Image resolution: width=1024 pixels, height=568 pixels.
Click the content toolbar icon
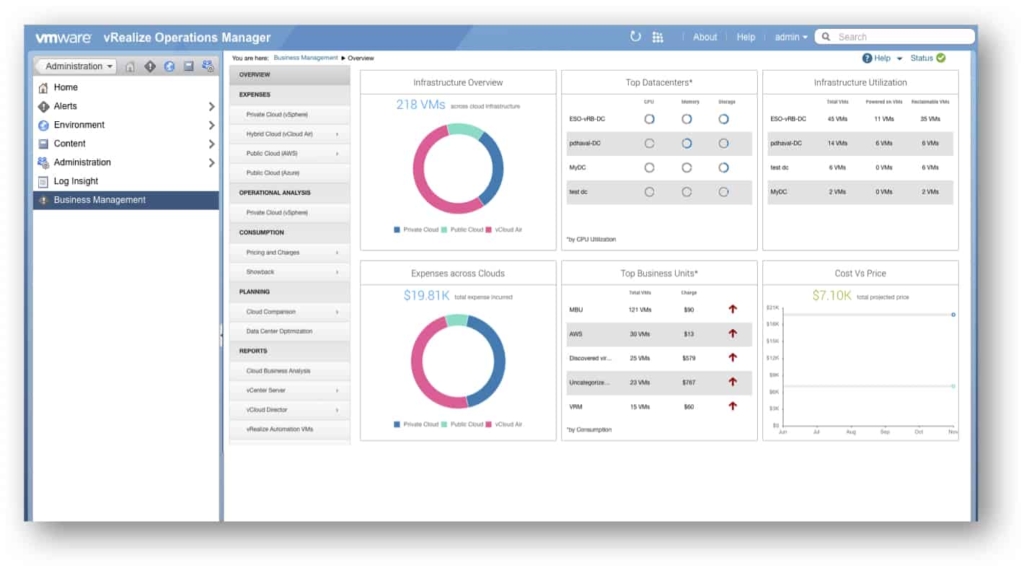pos(189,67)
